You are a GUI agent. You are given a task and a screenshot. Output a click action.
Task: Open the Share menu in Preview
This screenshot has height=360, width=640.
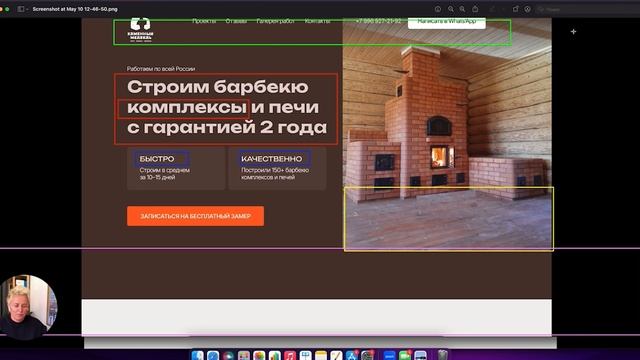475,9
